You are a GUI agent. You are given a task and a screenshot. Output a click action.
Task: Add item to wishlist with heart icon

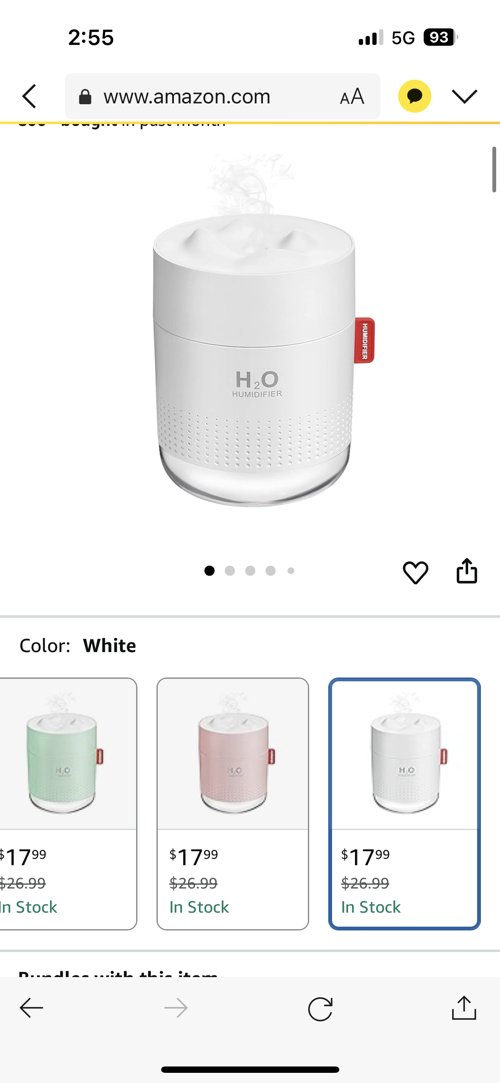click(415, 572)
